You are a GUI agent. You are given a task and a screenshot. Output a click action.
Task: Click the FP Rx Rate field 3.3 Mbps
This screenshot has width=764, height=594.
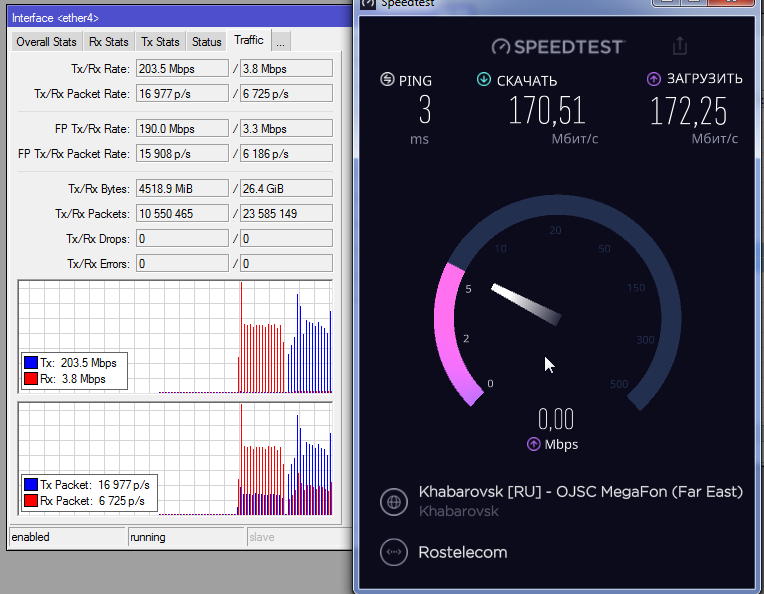pyautogui.click(x=286, y=129)
